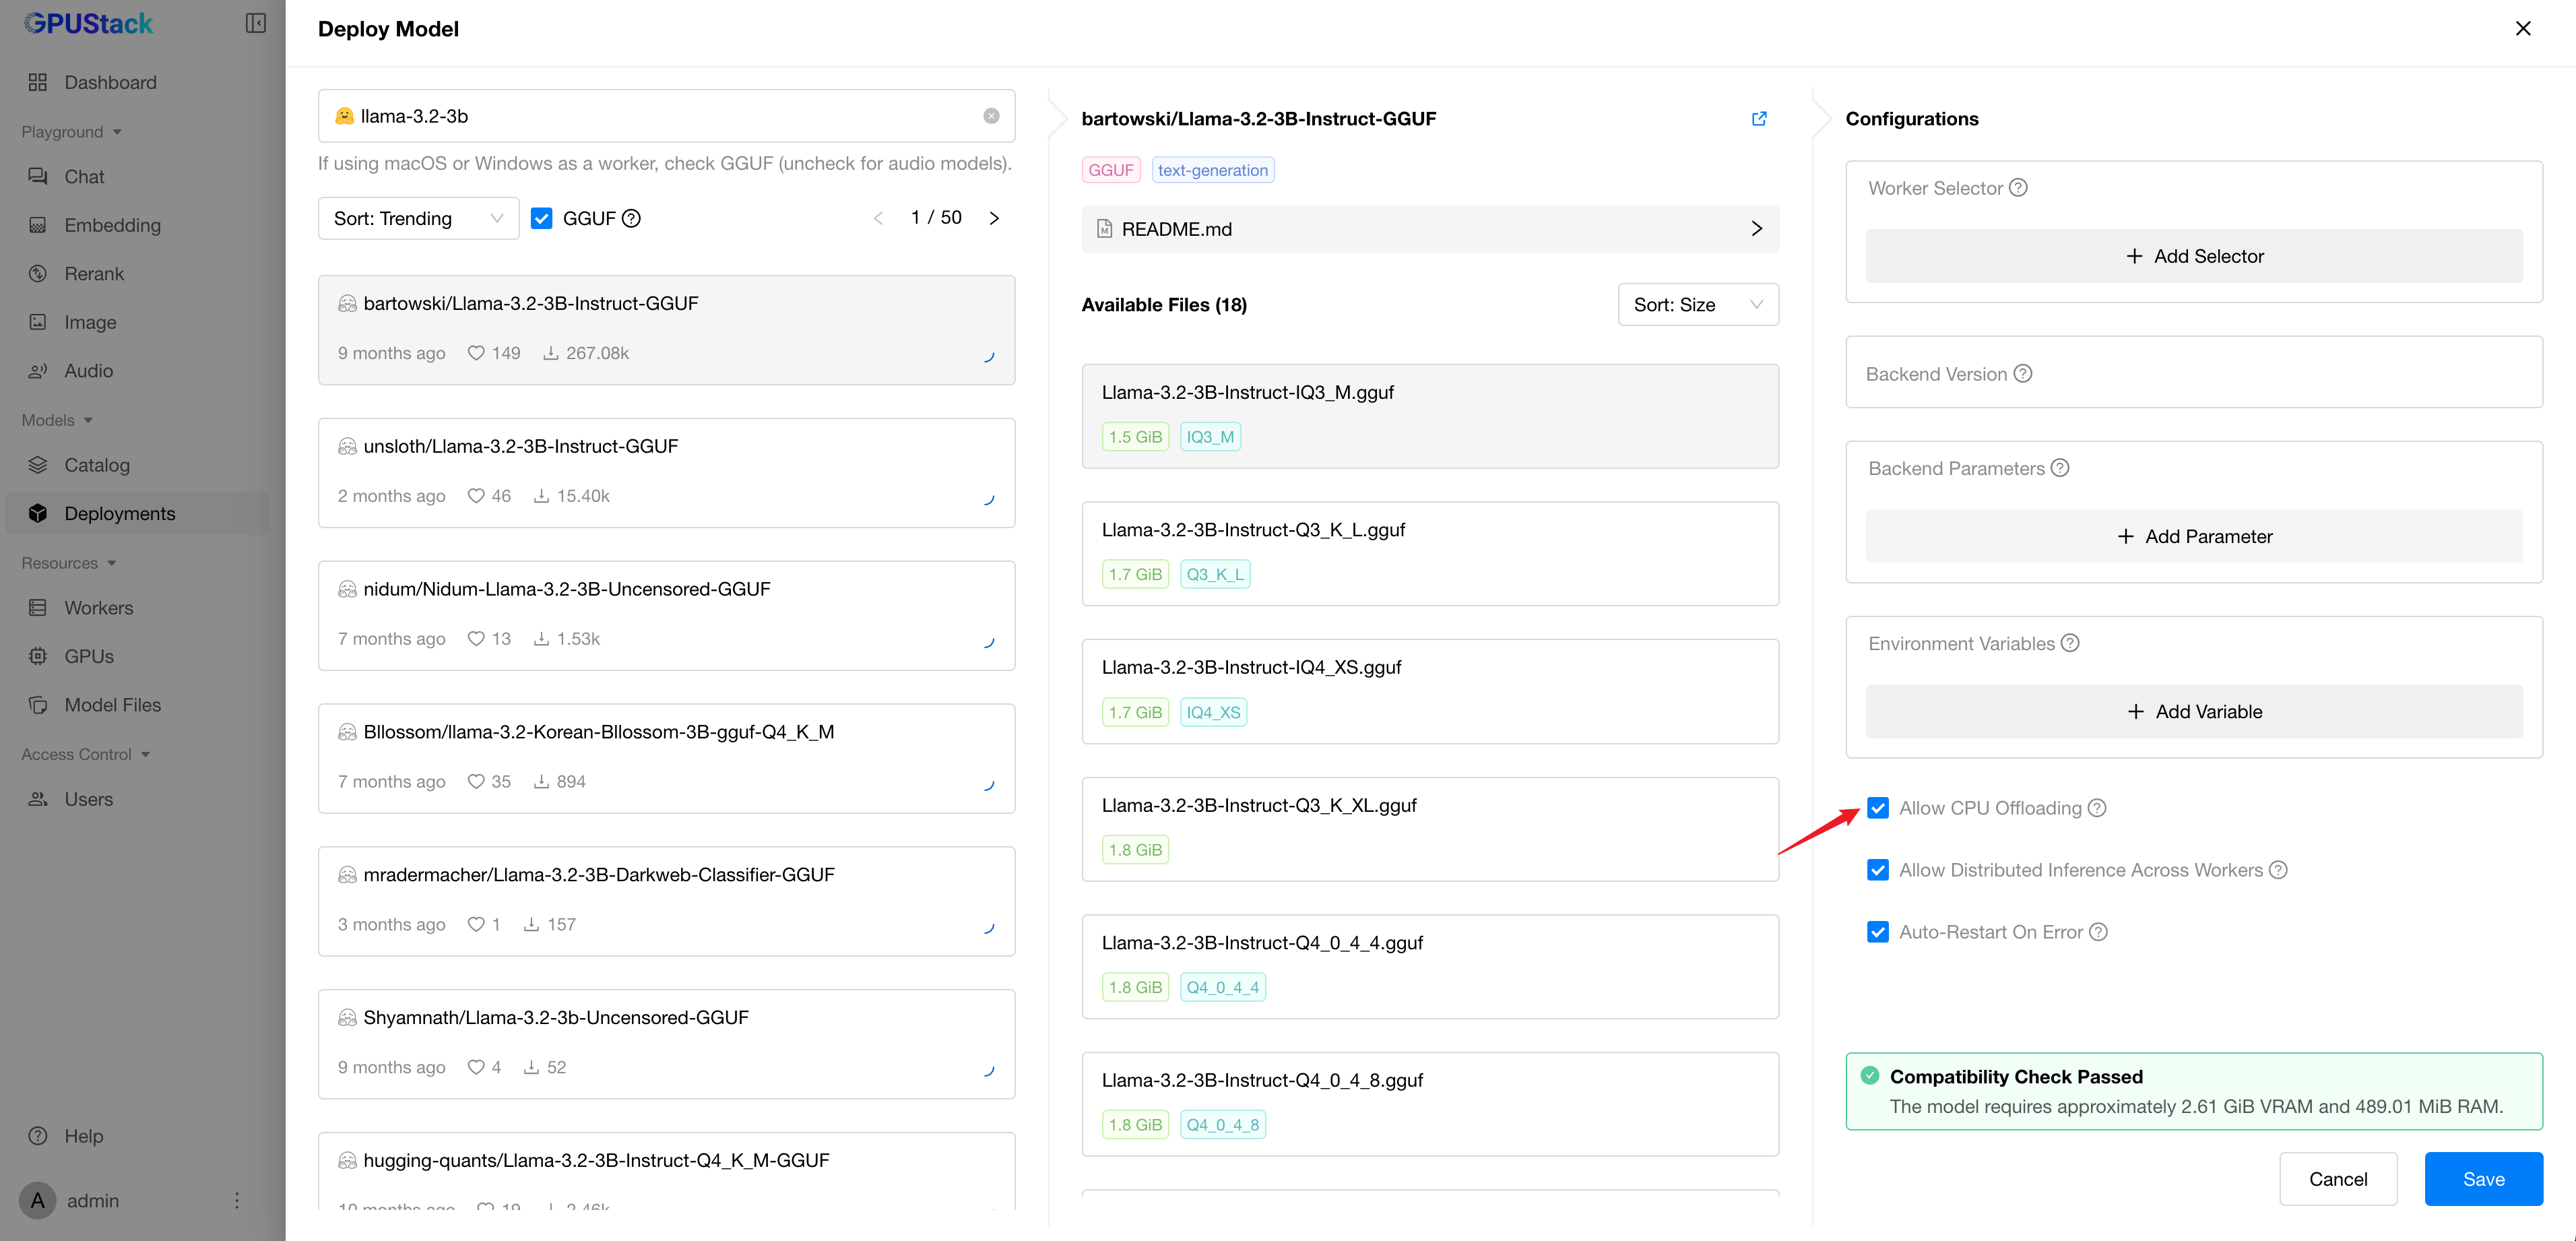This screenshot has width=2576, height=1241.
Task: Select Bllossom Korean-Bllossom-3B model card
Action: point(666,758)
